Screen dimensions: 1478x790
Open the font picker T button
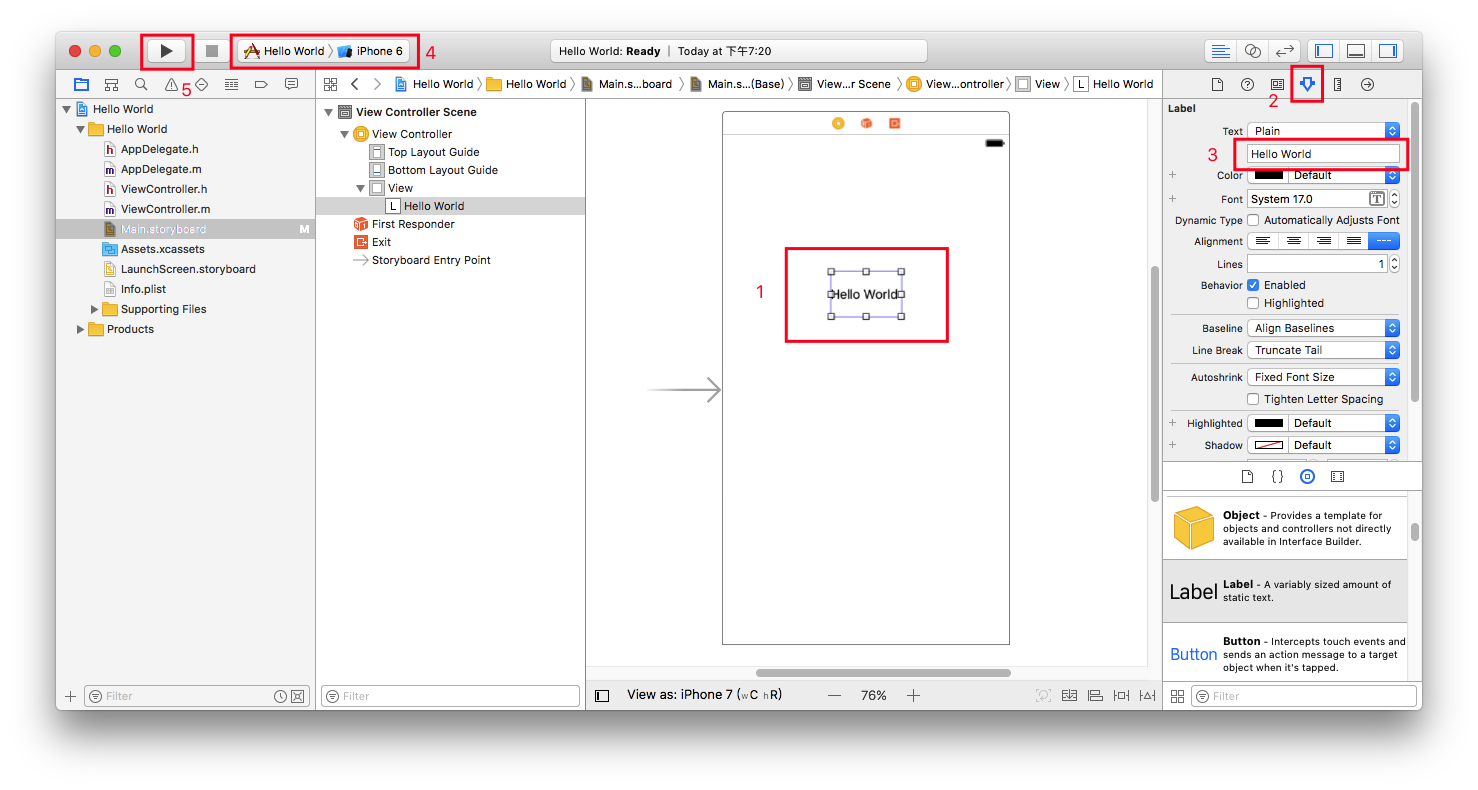tap(1376, 199)
